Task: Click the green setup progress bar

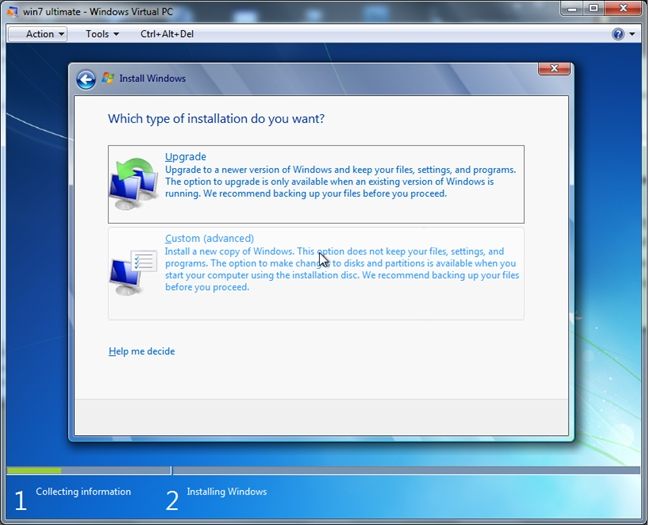Action: point(34,470)
